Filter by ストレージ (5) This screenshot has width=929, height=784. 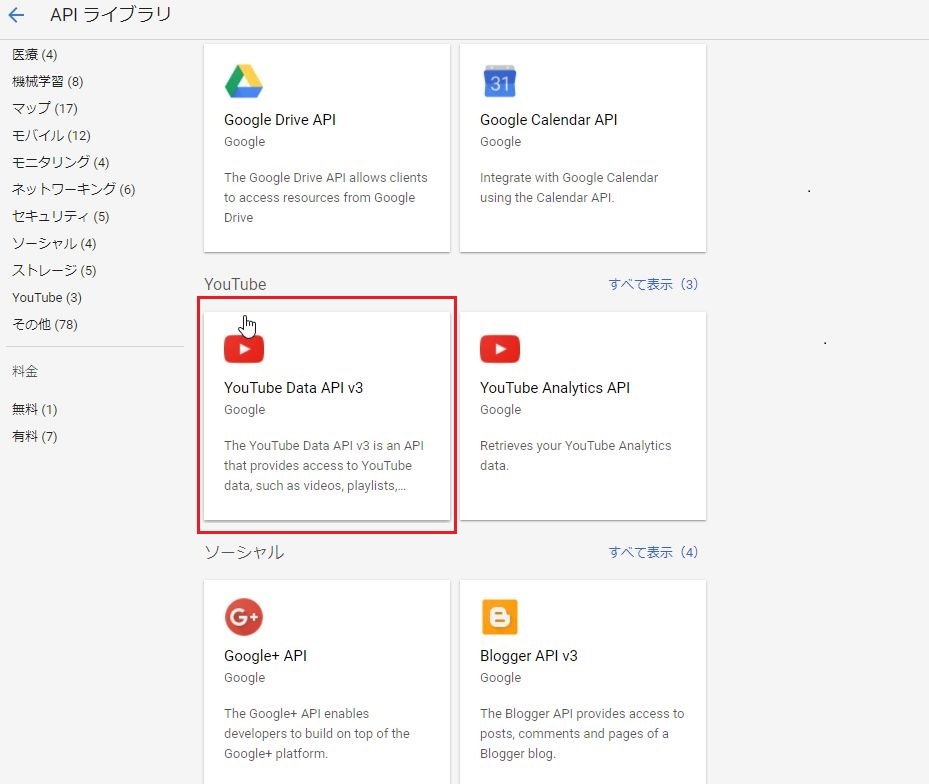54,271
